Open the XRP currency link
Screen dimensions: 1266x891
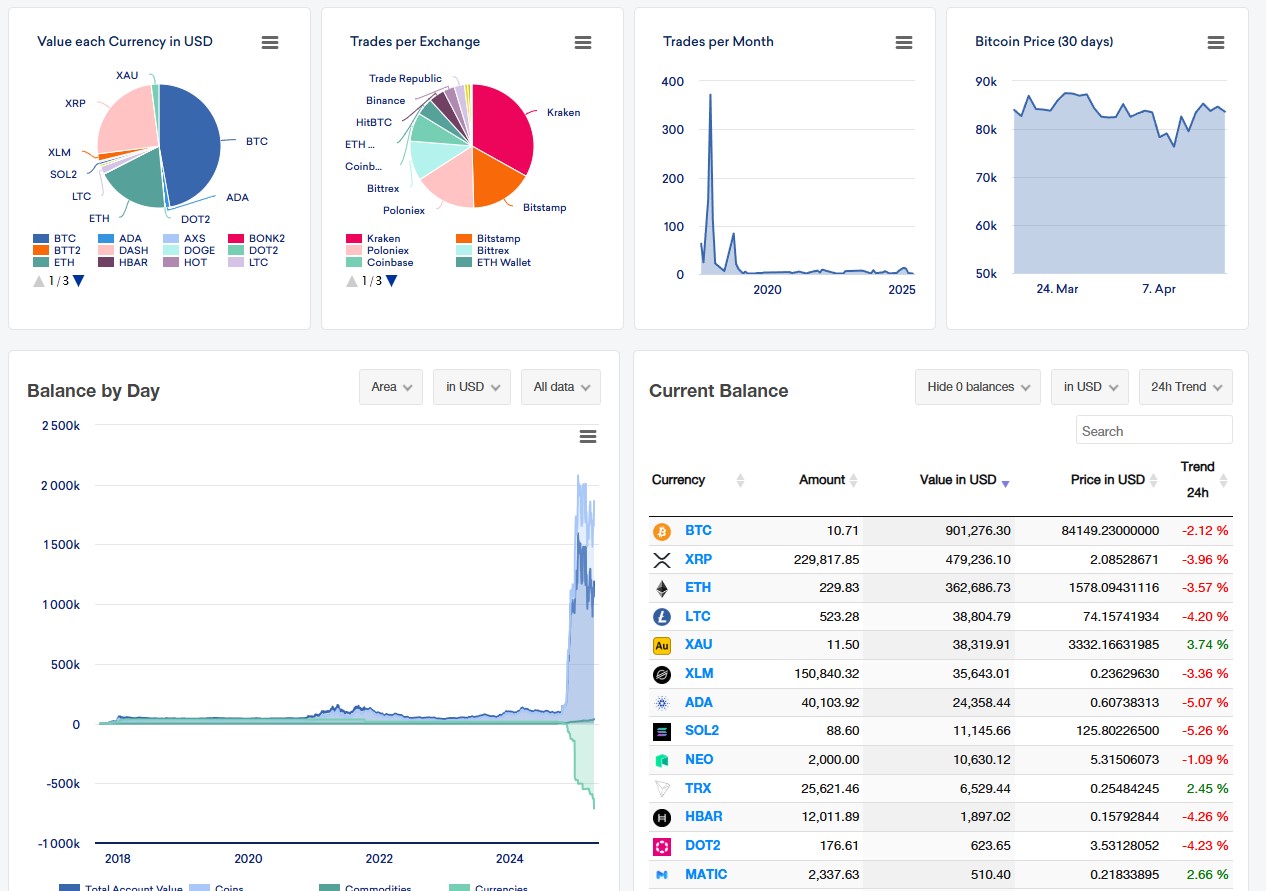698,559
